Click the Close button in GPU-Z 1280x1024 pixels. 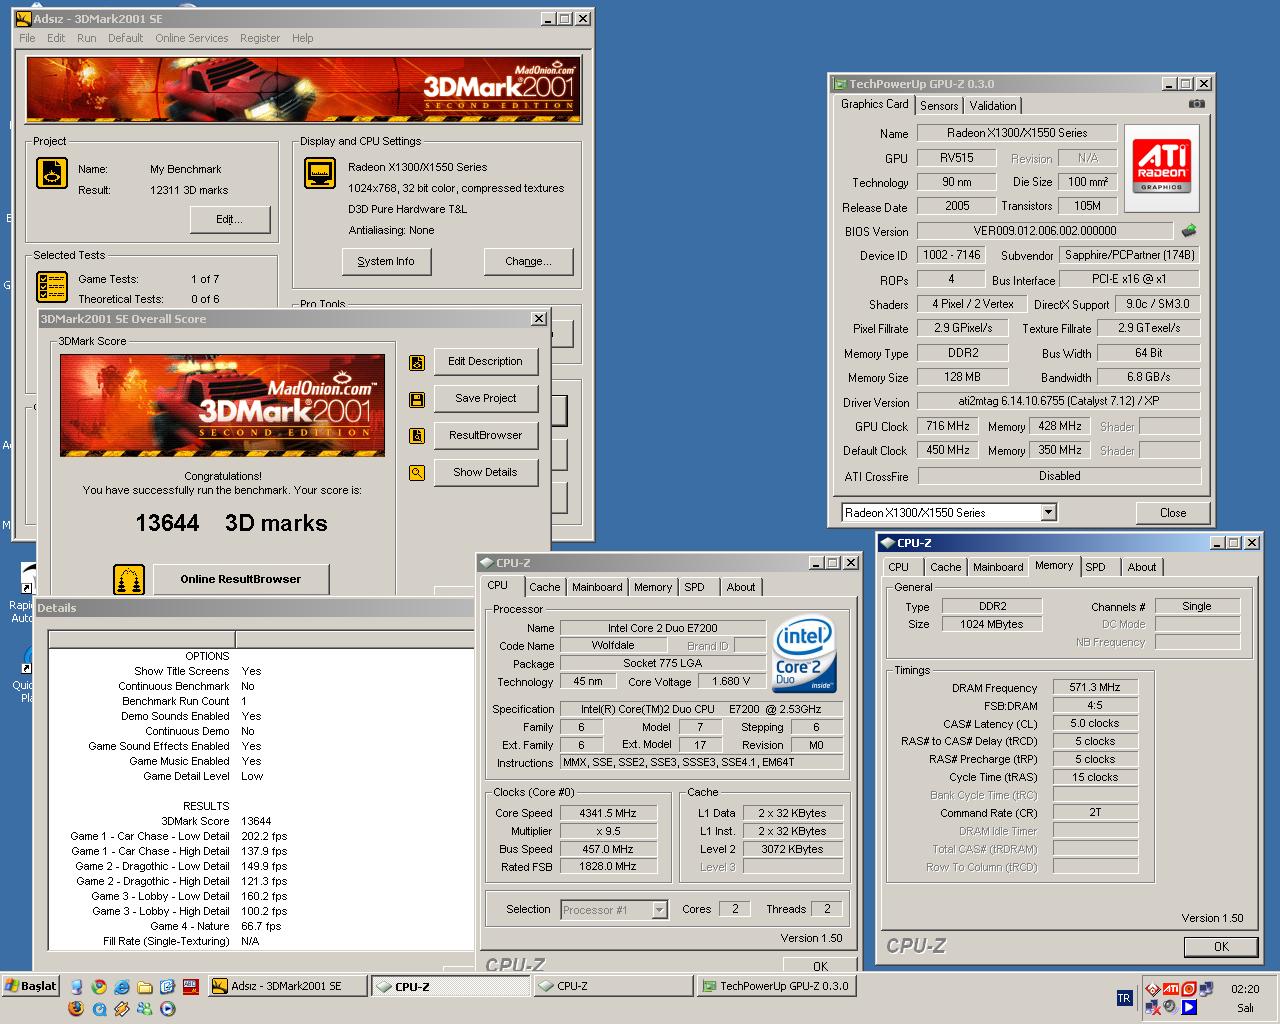point(1173,513)
